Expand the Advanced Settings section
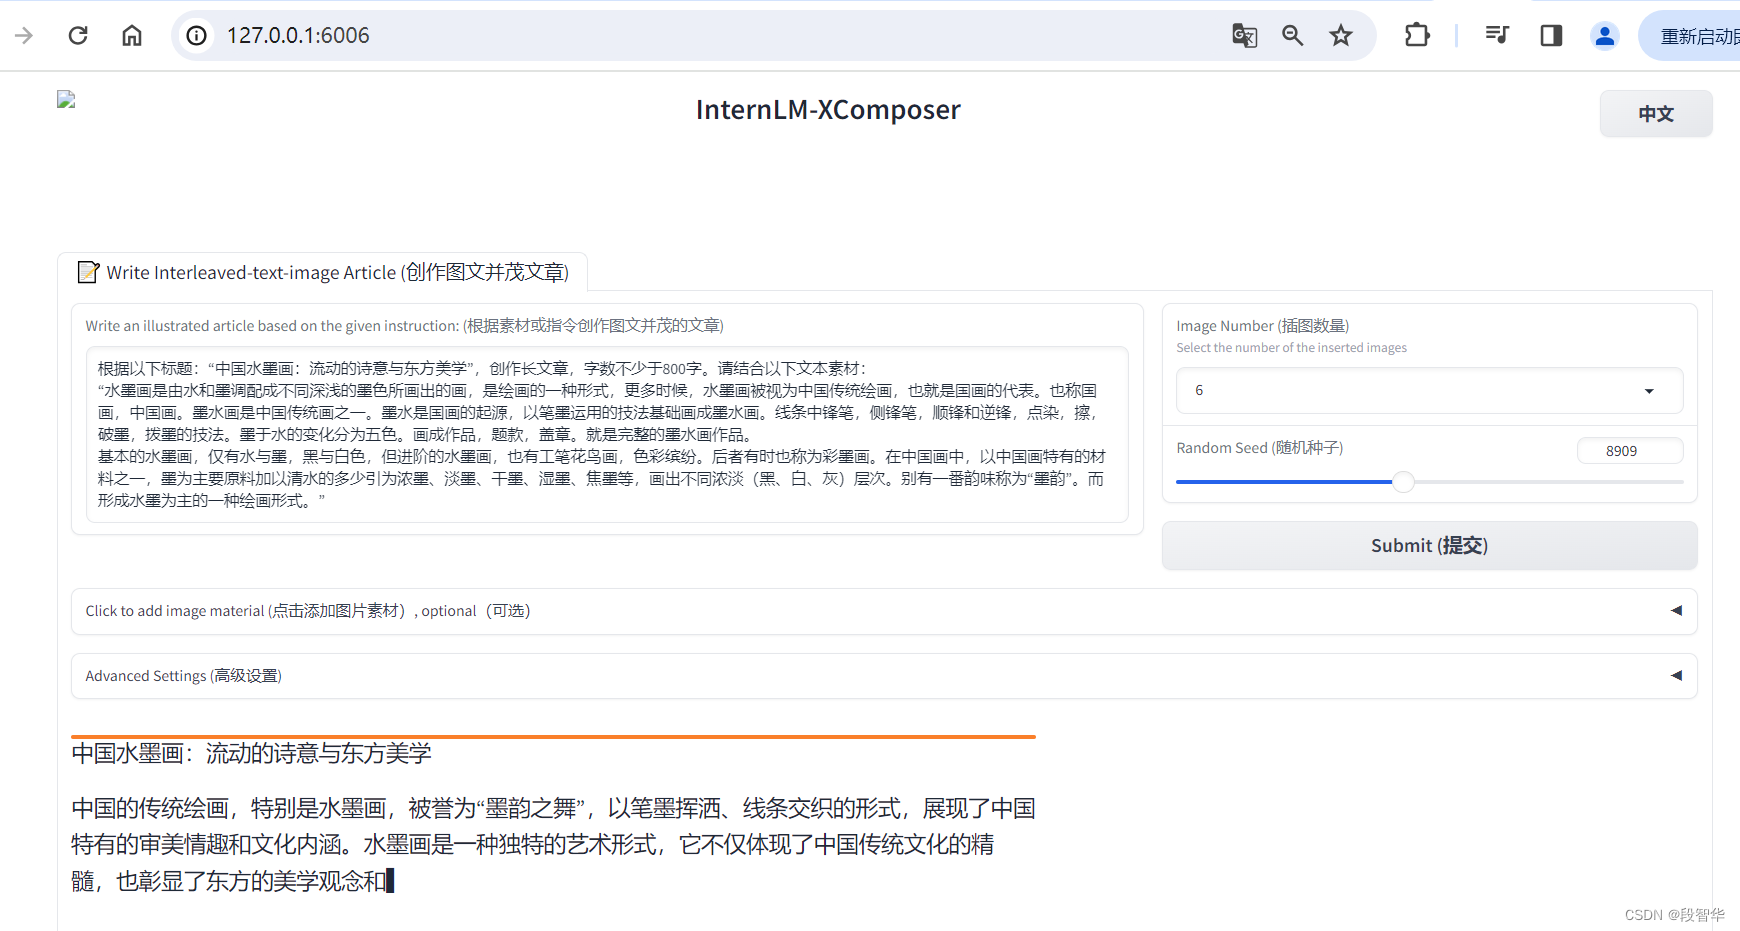Screen dimensions: 1740x931 884,676
